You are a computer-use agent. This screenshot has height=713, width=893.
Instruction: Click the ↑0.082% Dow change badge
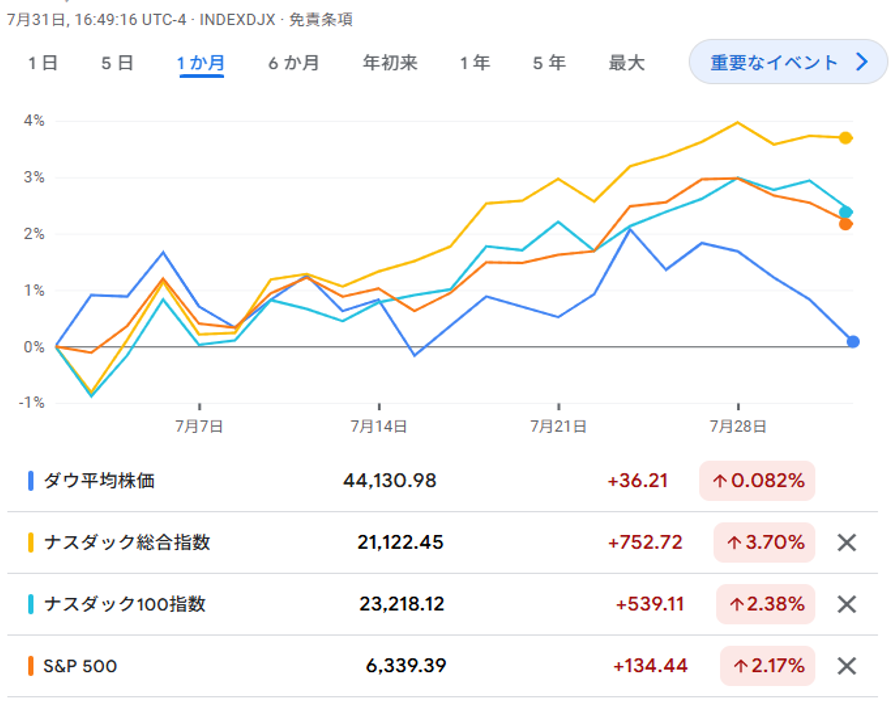757,481
